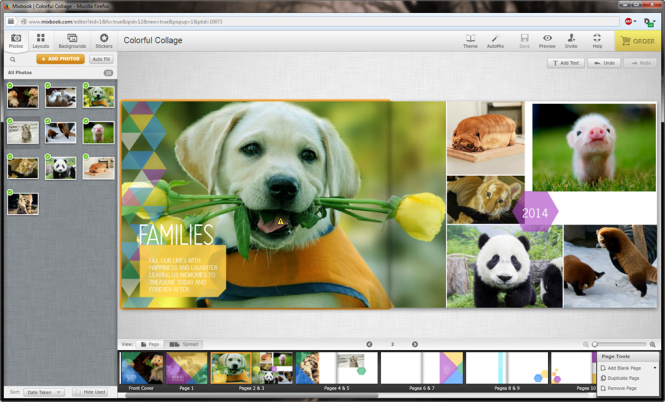Viewport: 665px width, 402px height.
Task: Click the search magnifier in Photos panel
Action: click(13, 59)
